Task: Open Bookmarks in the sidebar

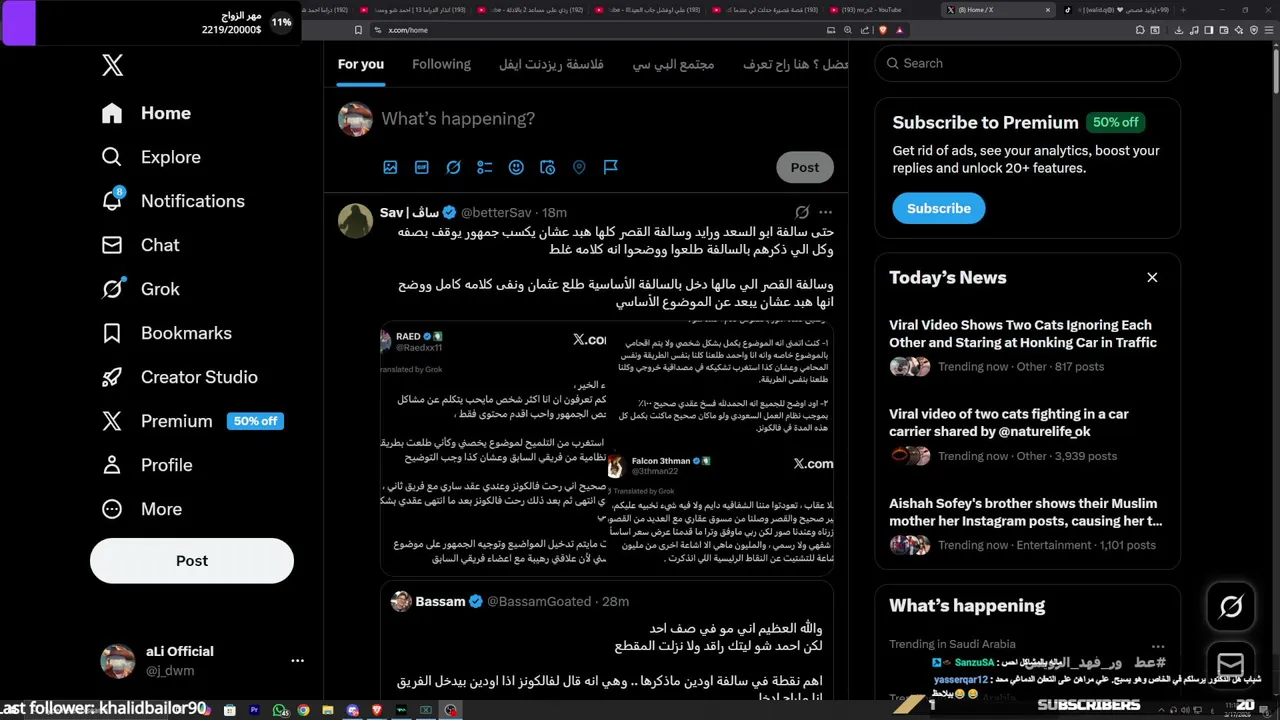Action: tap(166, 333)
